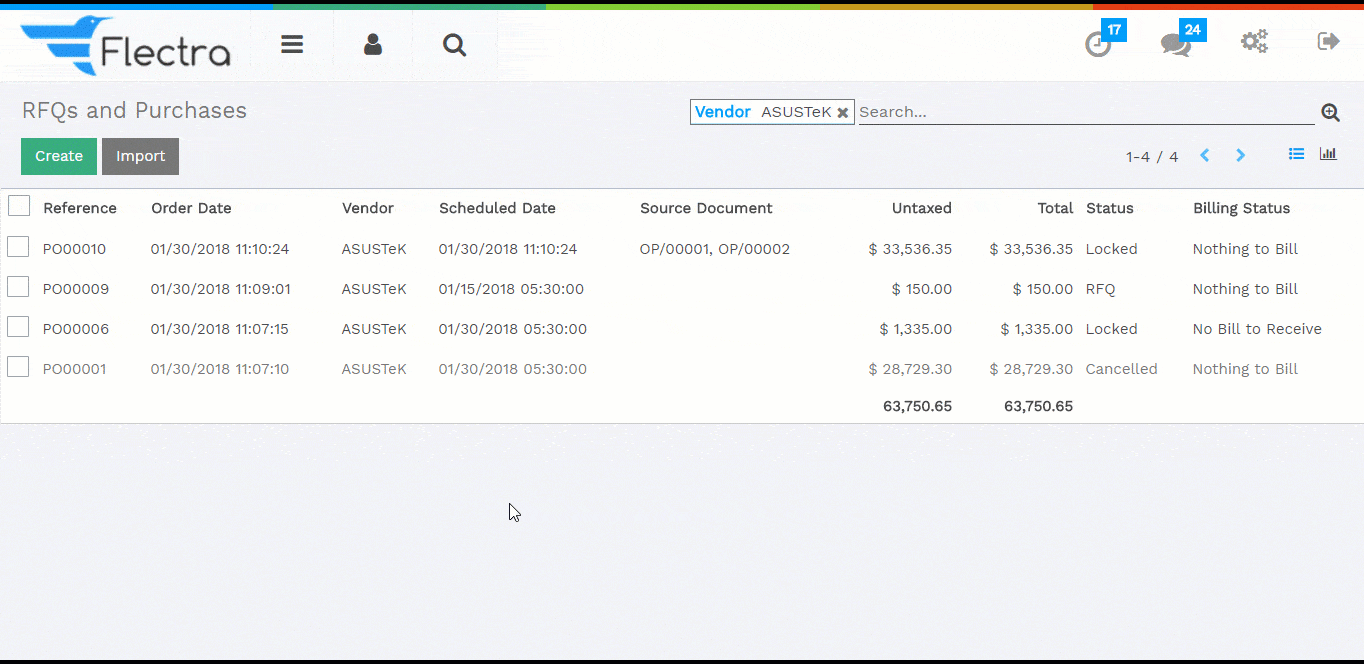
Task: Click the Import button
Action: point(140,157)
